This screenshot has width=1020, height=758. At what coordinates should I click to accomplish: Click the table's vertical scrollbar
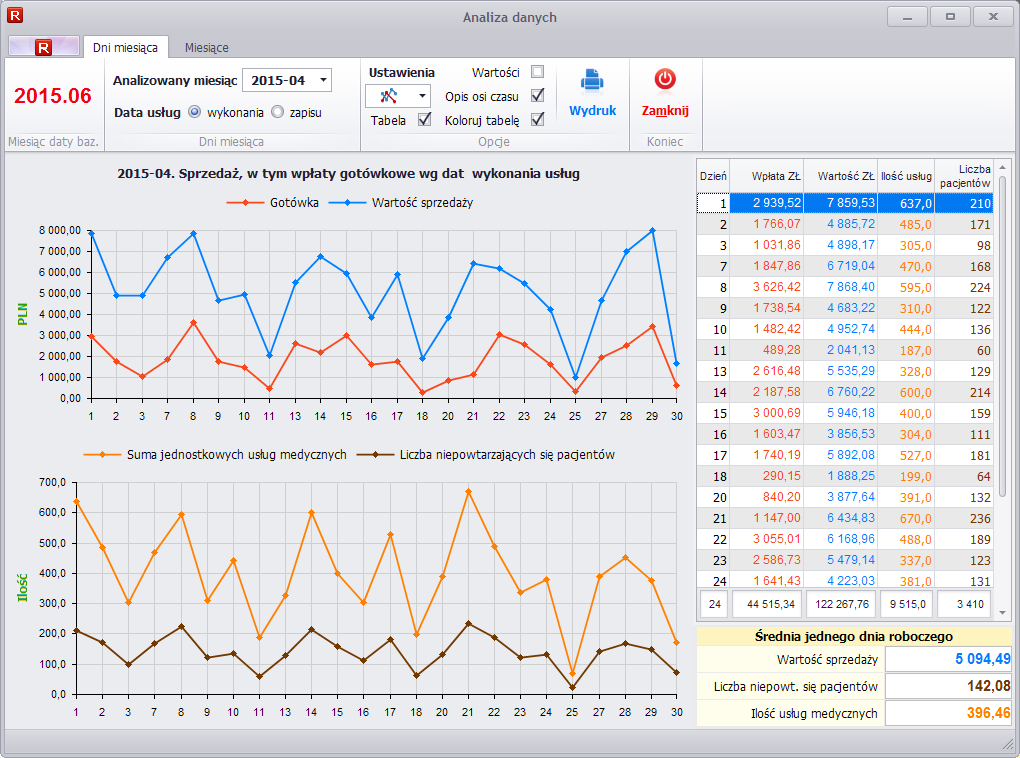pyautogui.click(x=1002, y=335)
